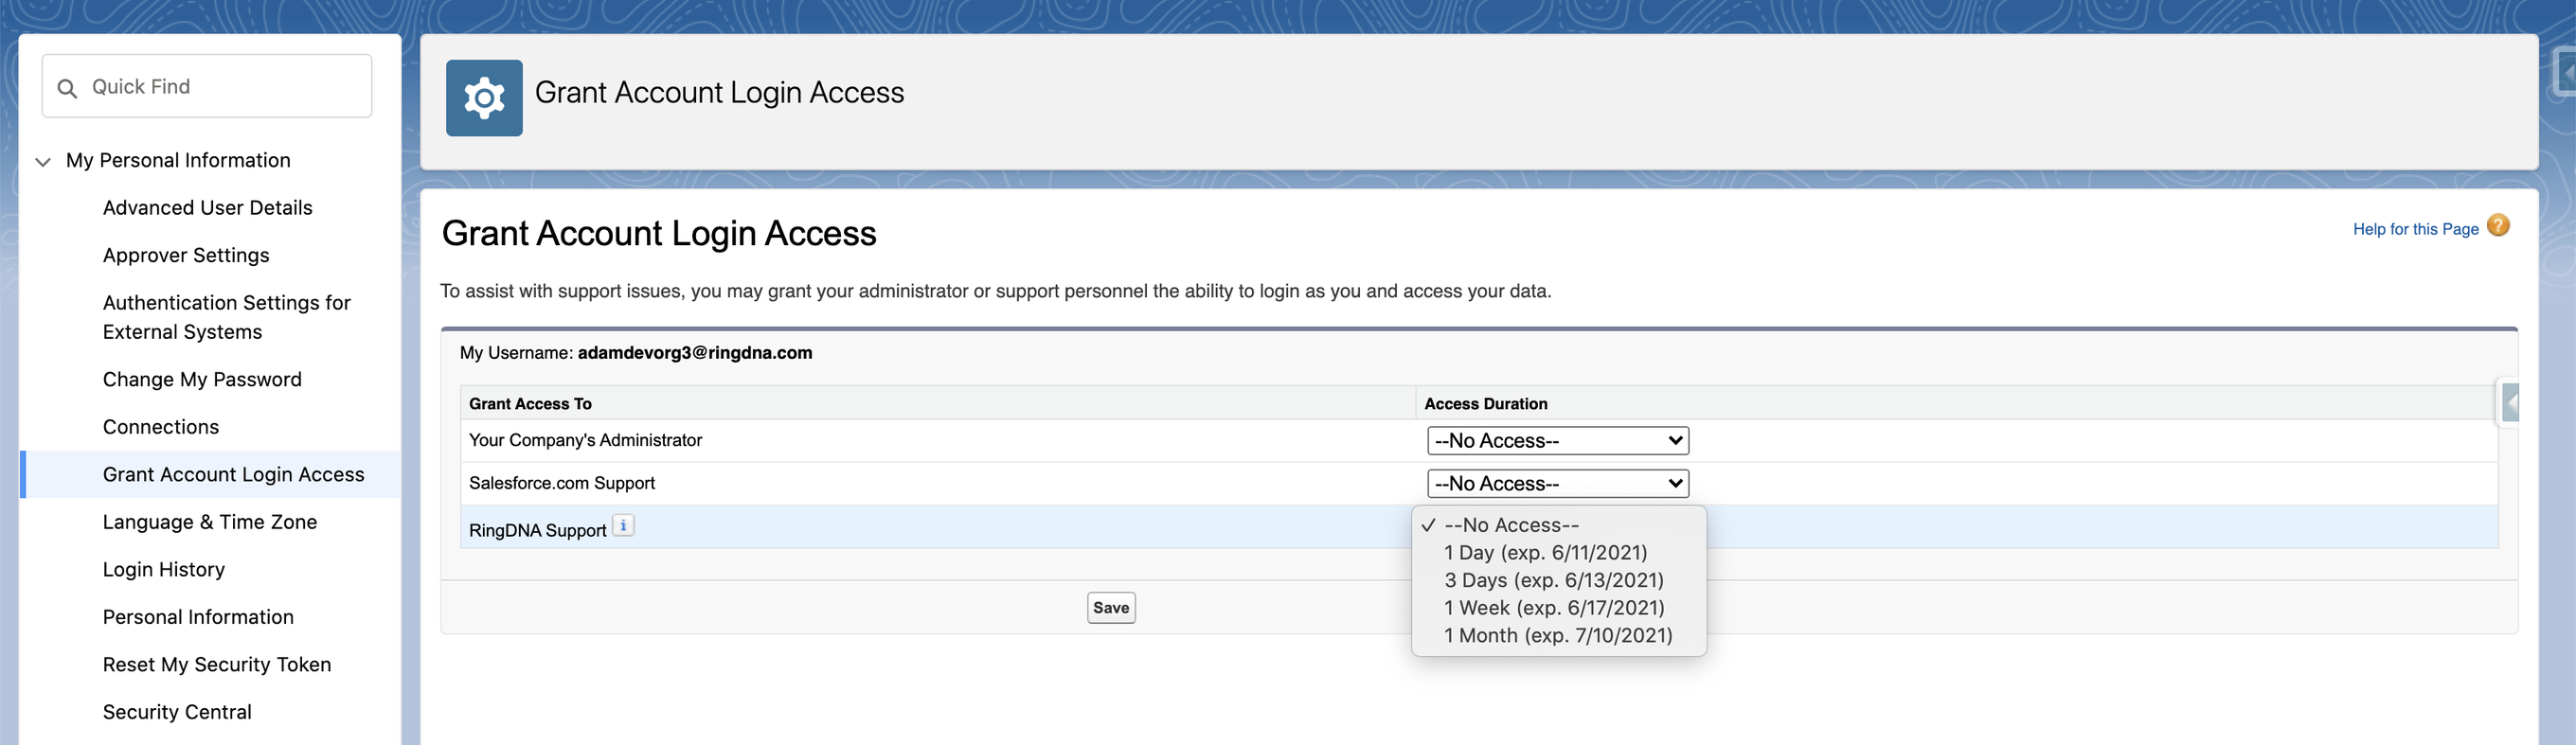Click the side panel collapse arrow handle

pos(2510,404)
